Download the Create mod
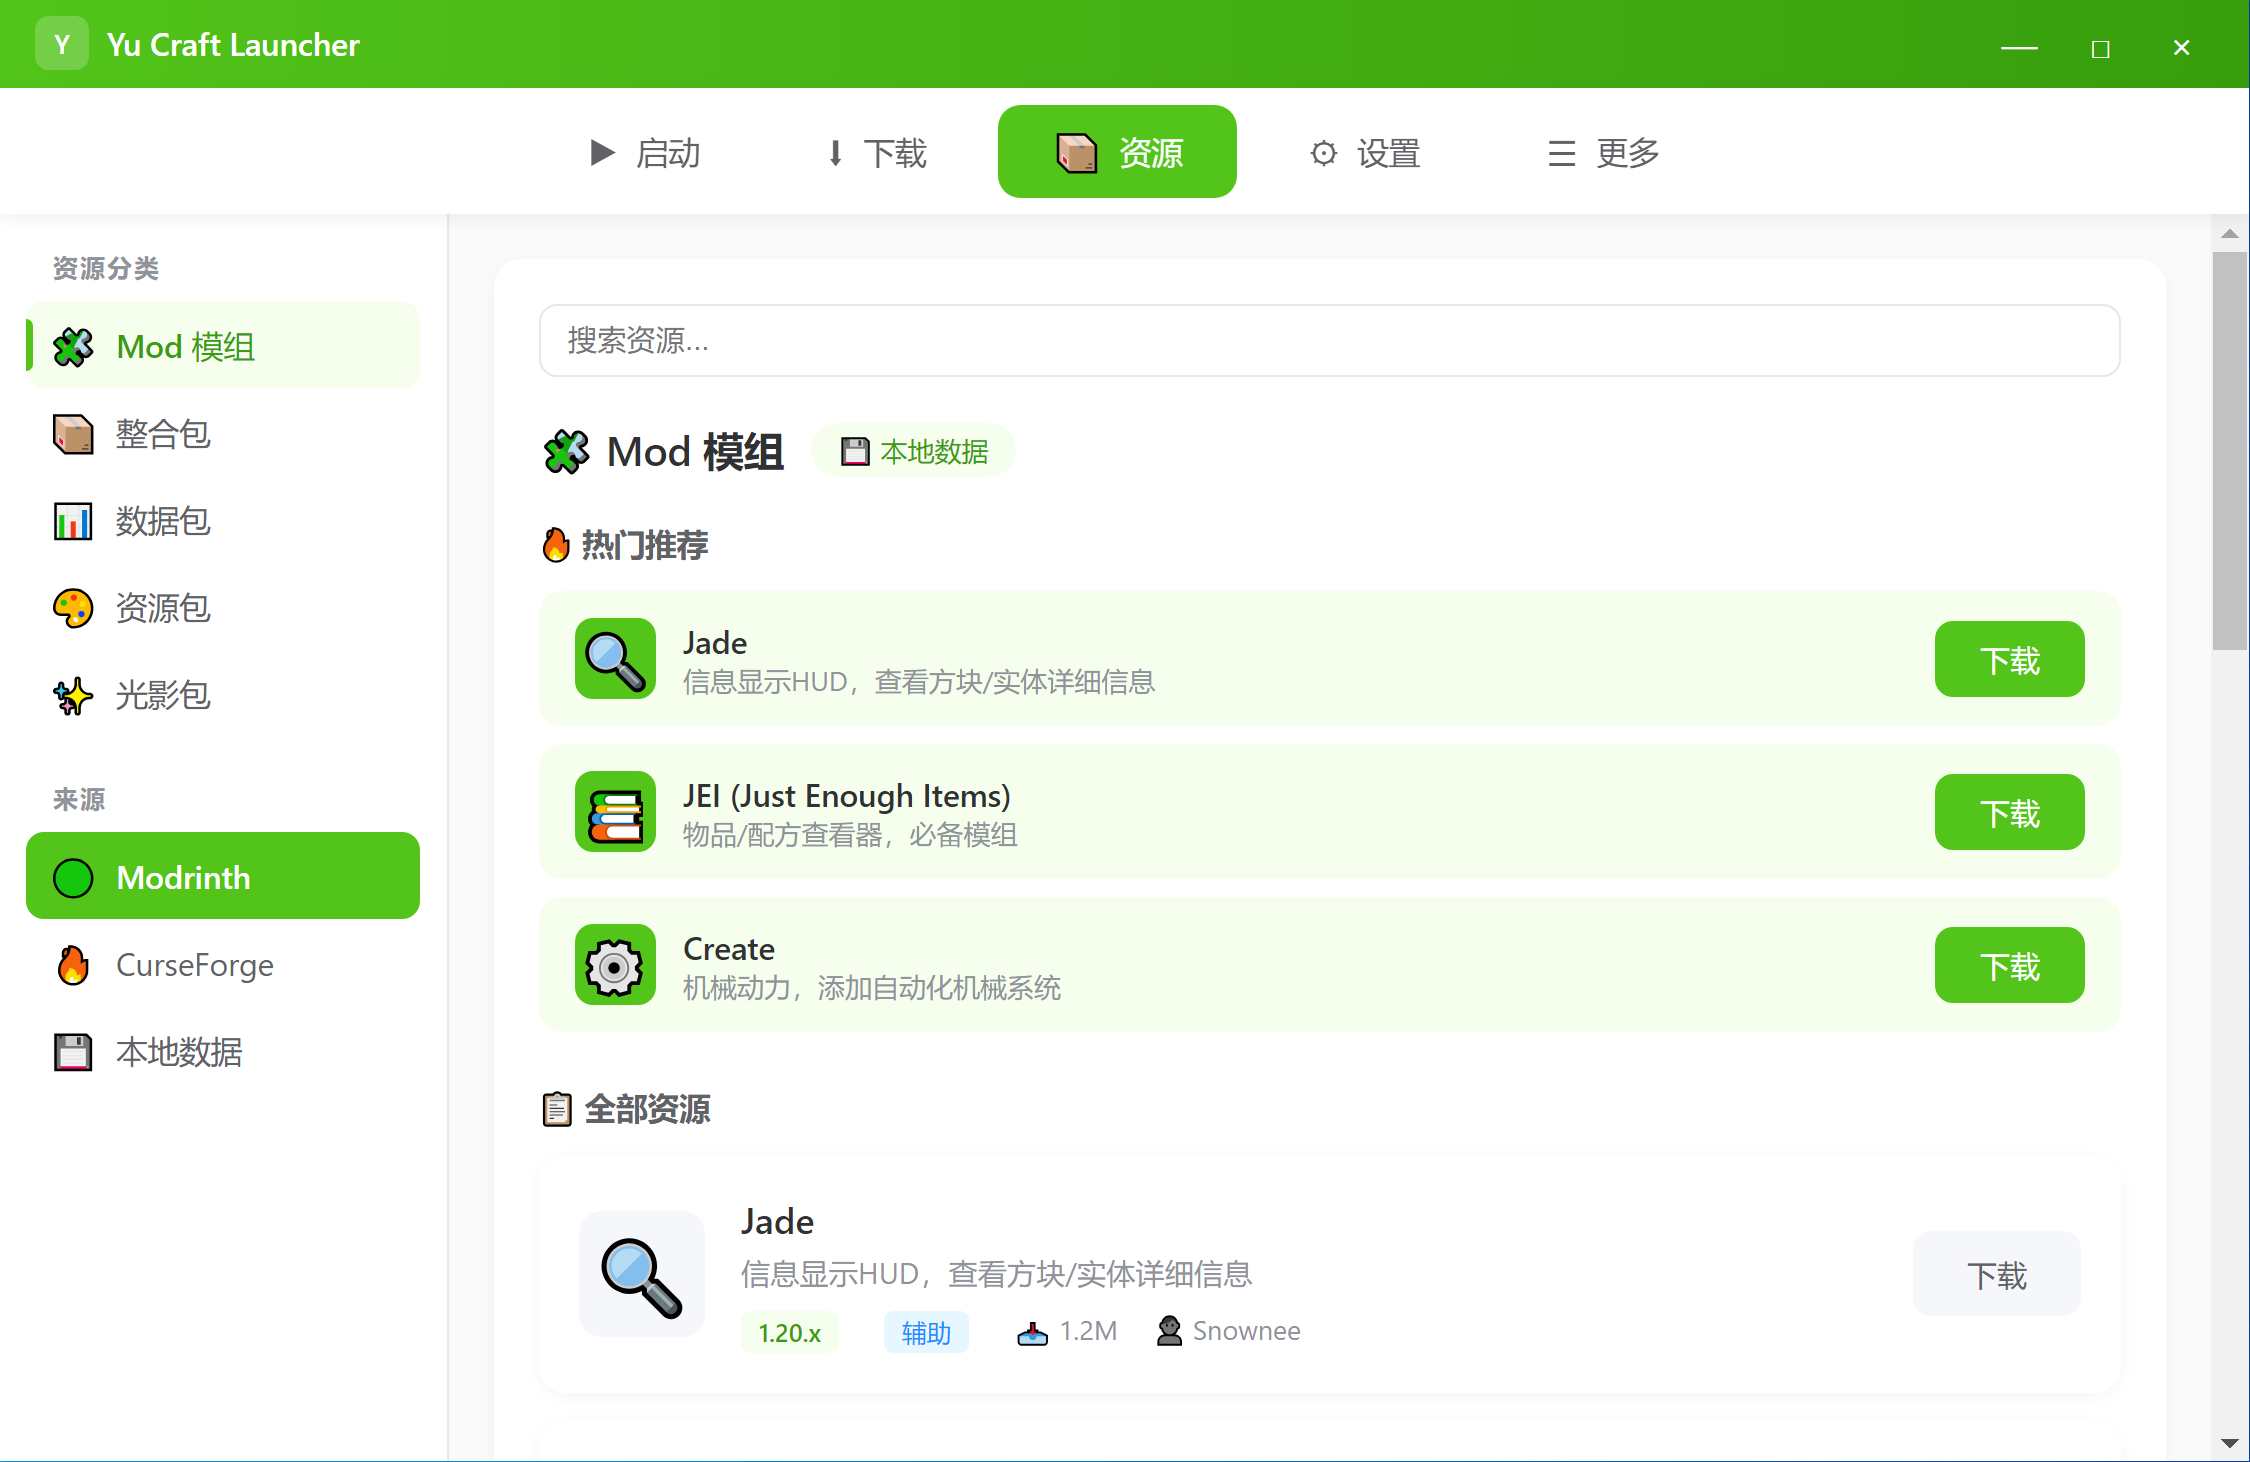2250x1462 pixels. pos(2009,965)
